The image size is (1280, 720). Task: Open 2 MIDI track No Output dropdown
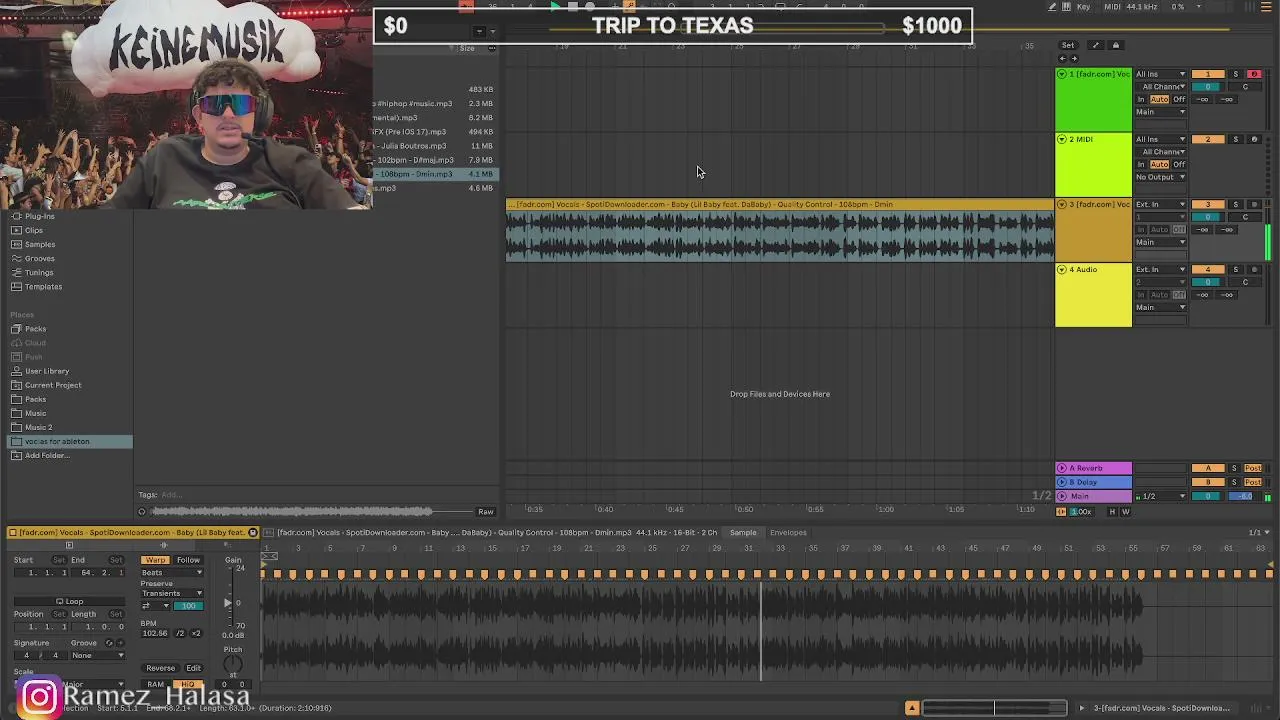coord(1160,177)
